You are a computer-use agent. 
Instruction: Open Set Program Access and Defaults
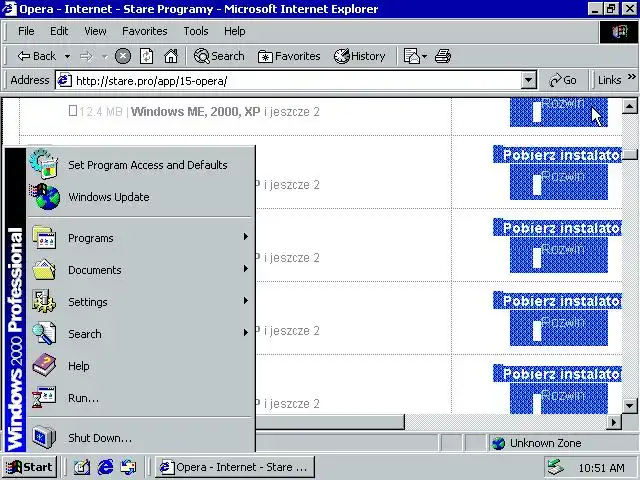click(x=139, y=165)
